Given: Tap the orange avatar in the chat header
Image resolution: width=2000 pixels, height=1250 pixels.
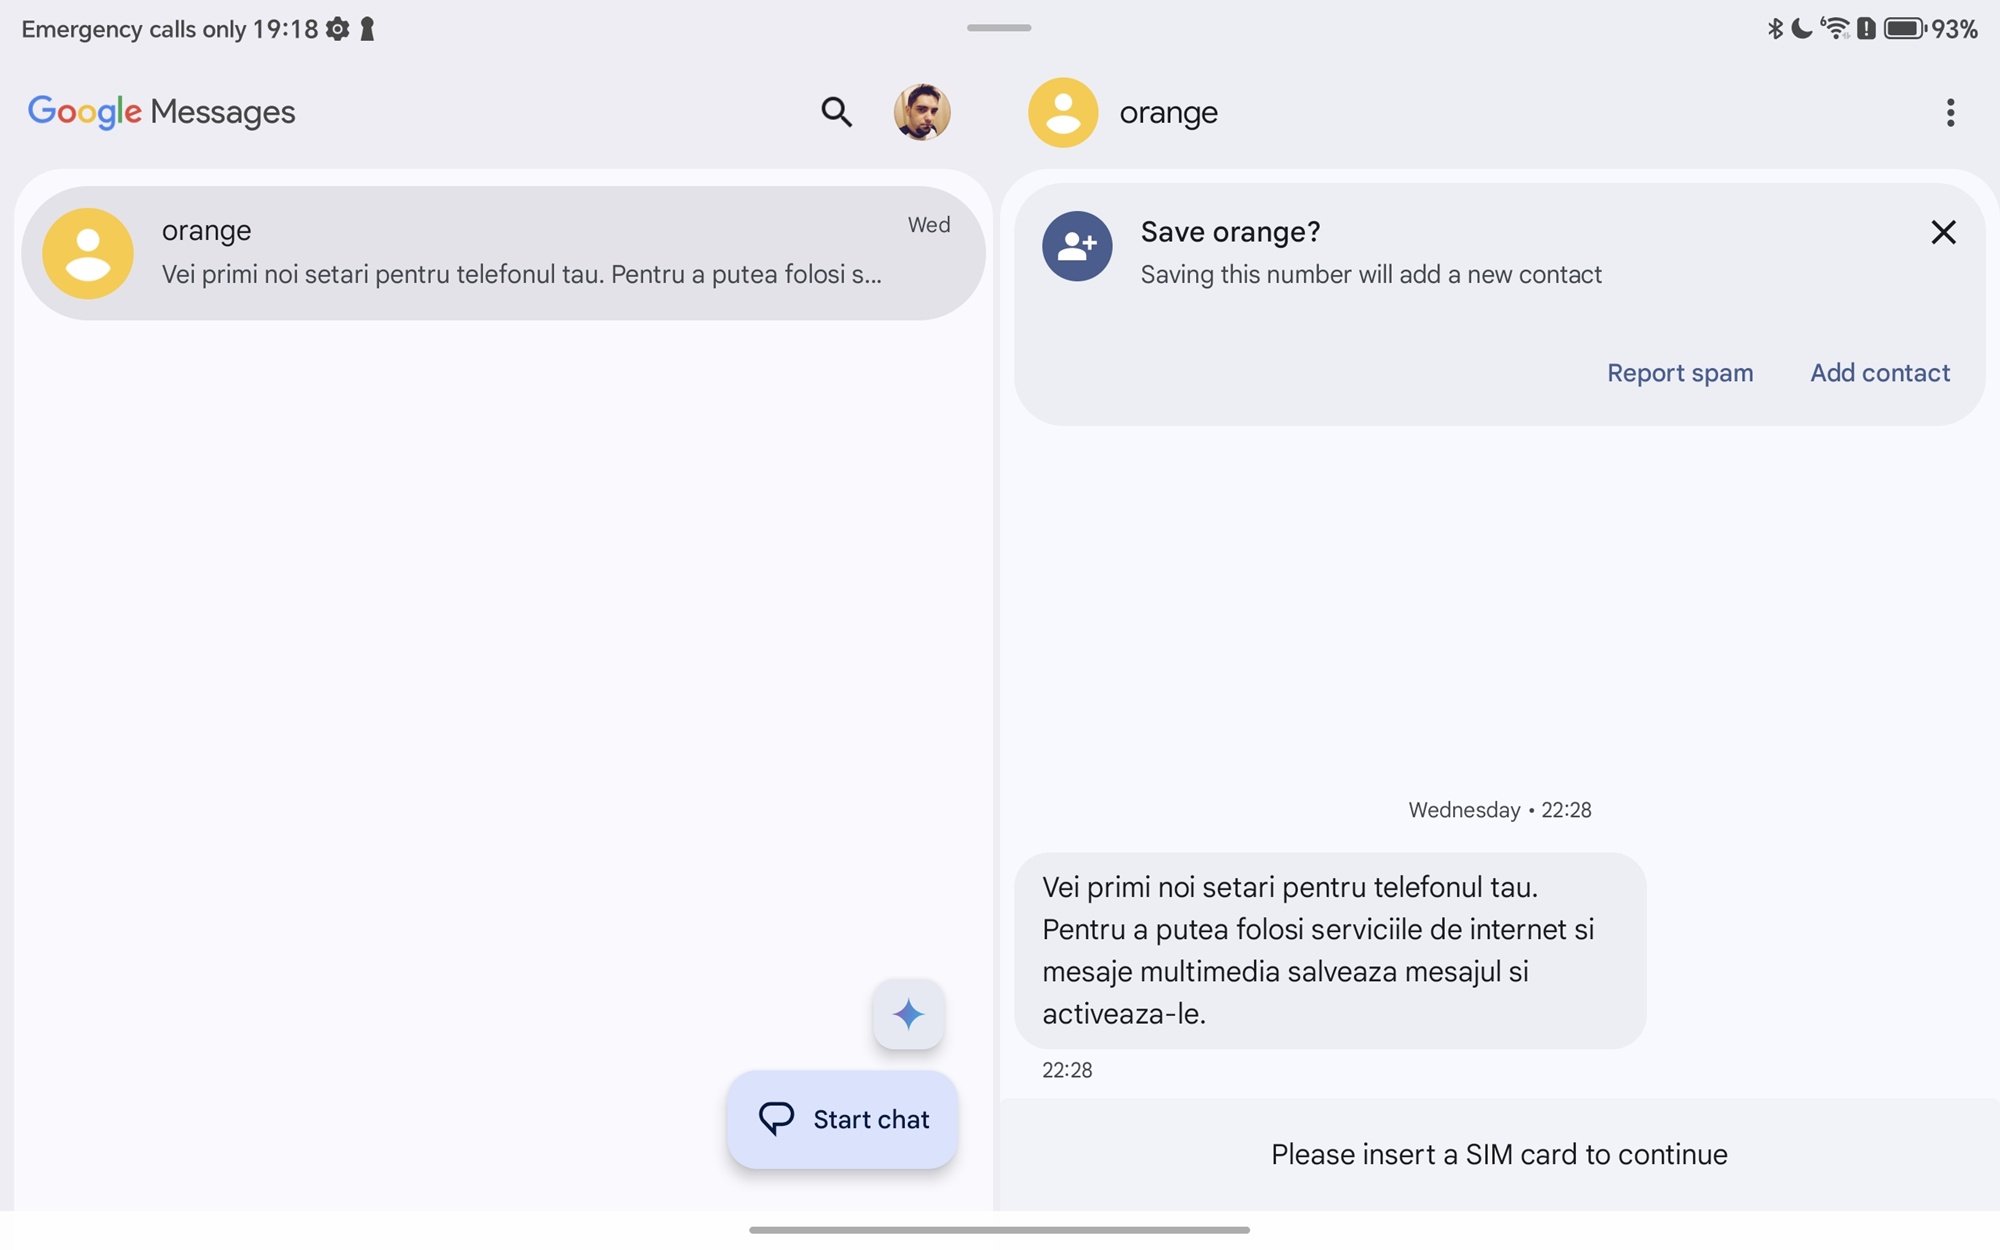Looking at the screenshot, I should point(1063,113).
